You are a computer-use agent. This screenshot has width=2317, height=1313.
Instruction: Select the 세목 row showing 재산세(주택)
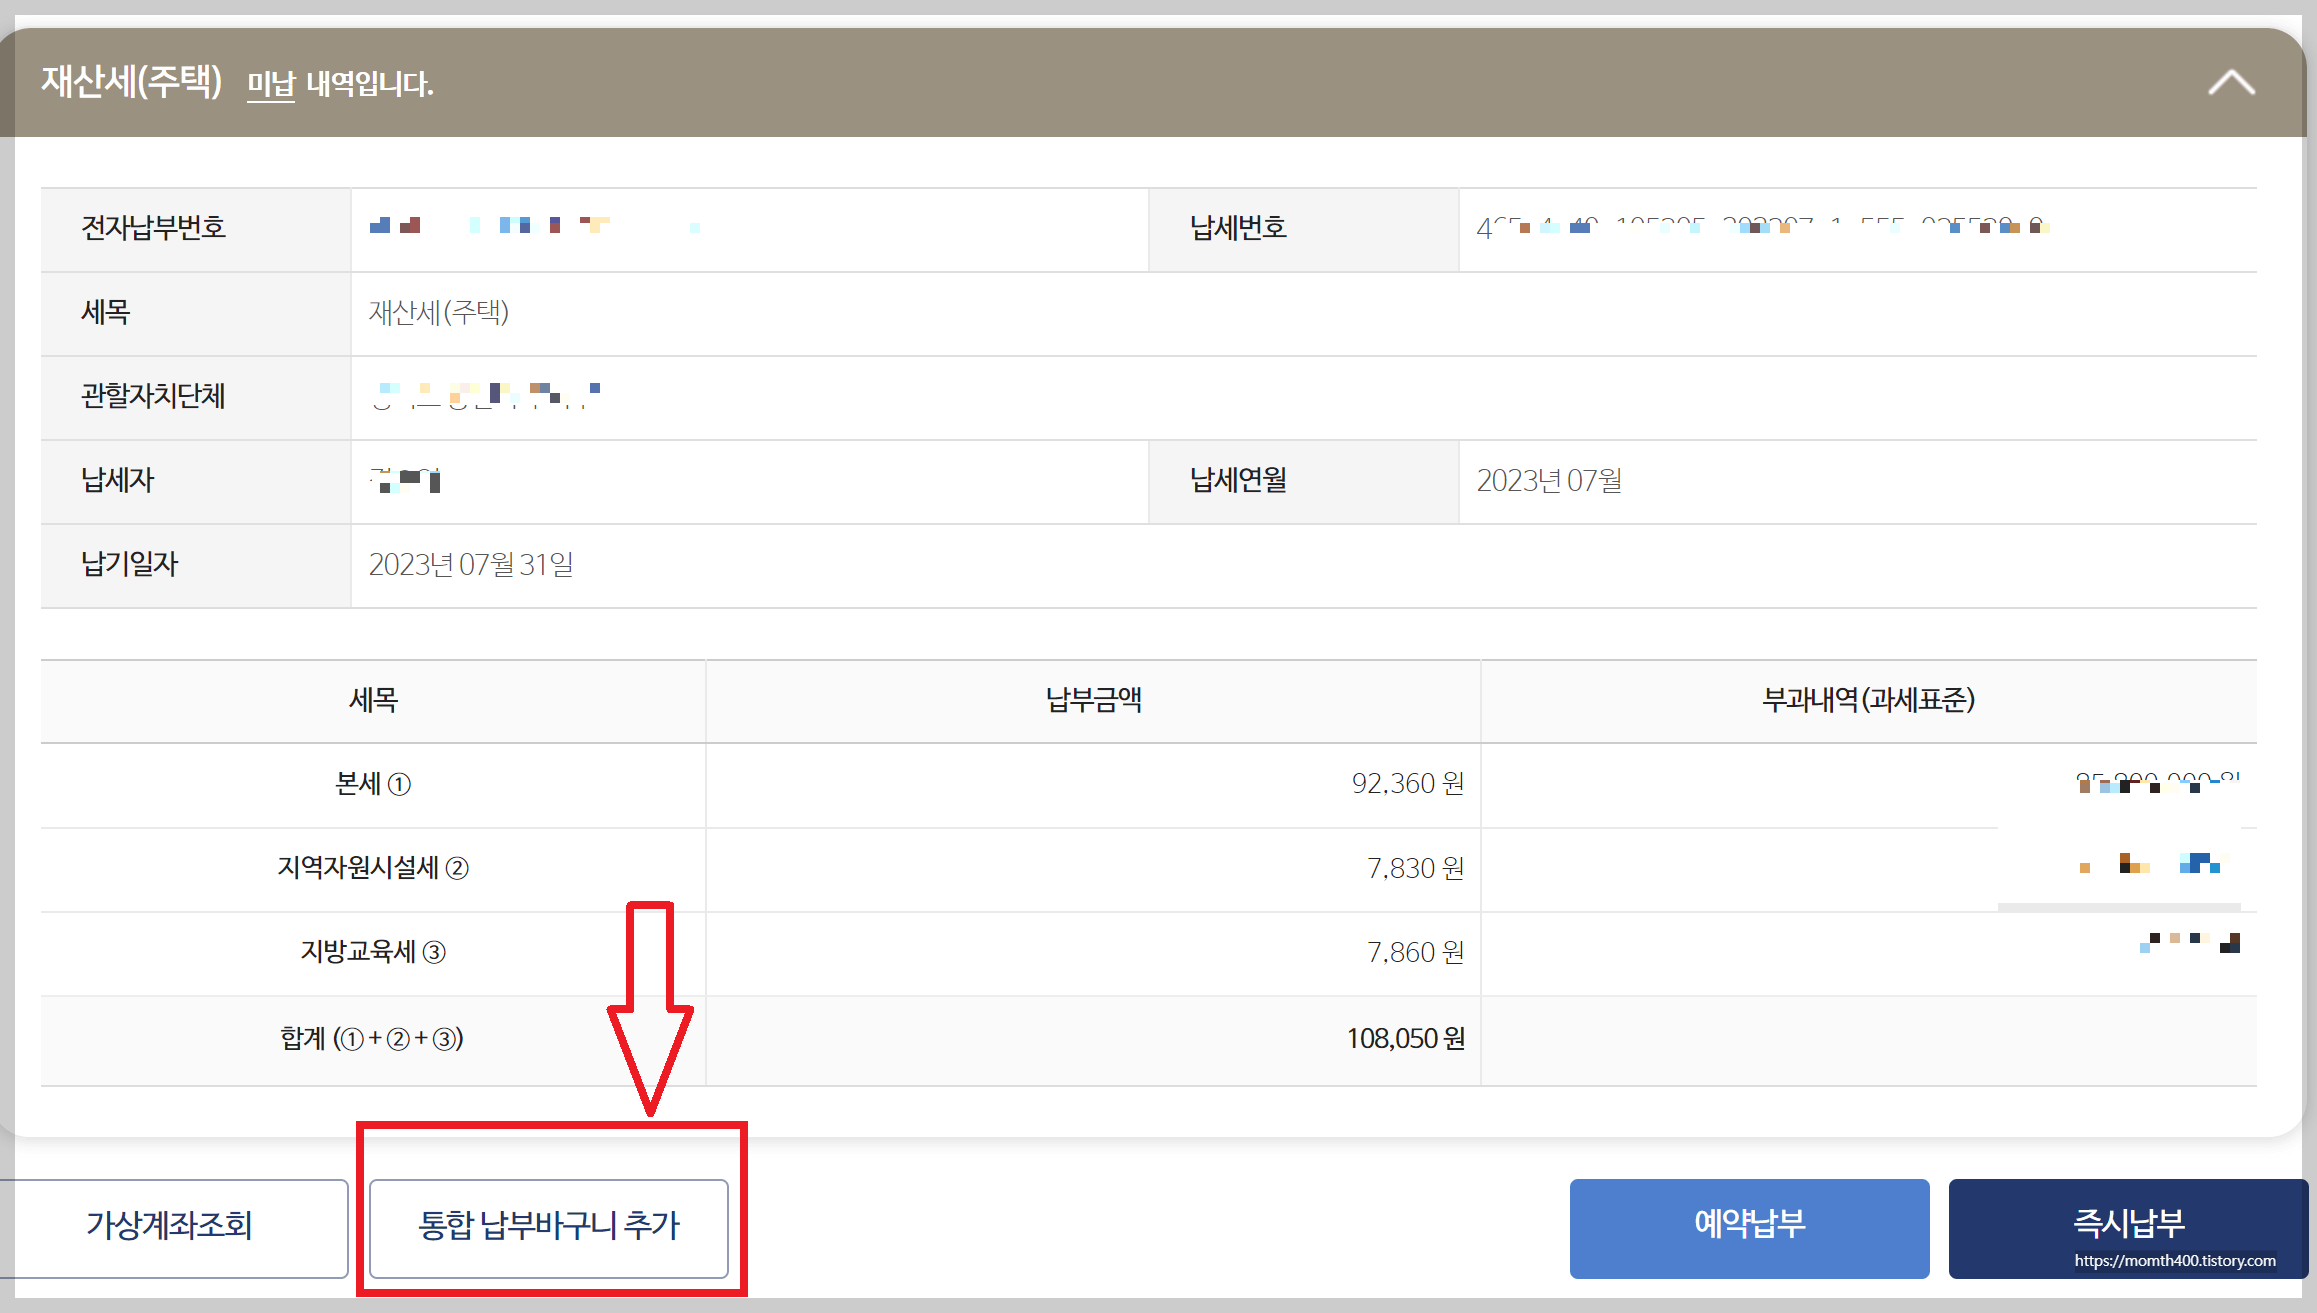[x=440, y=312]
